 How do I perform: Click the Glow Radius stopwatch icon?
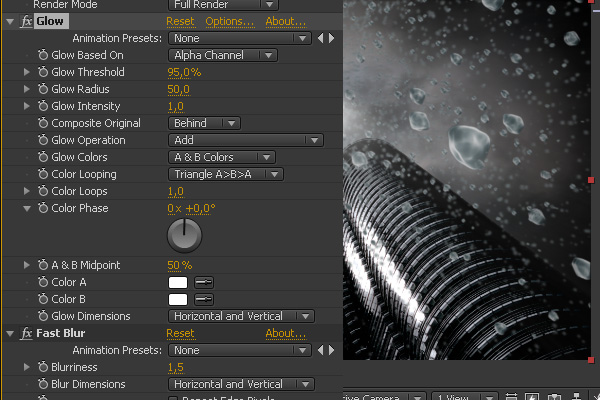click(x=43, y=89)
